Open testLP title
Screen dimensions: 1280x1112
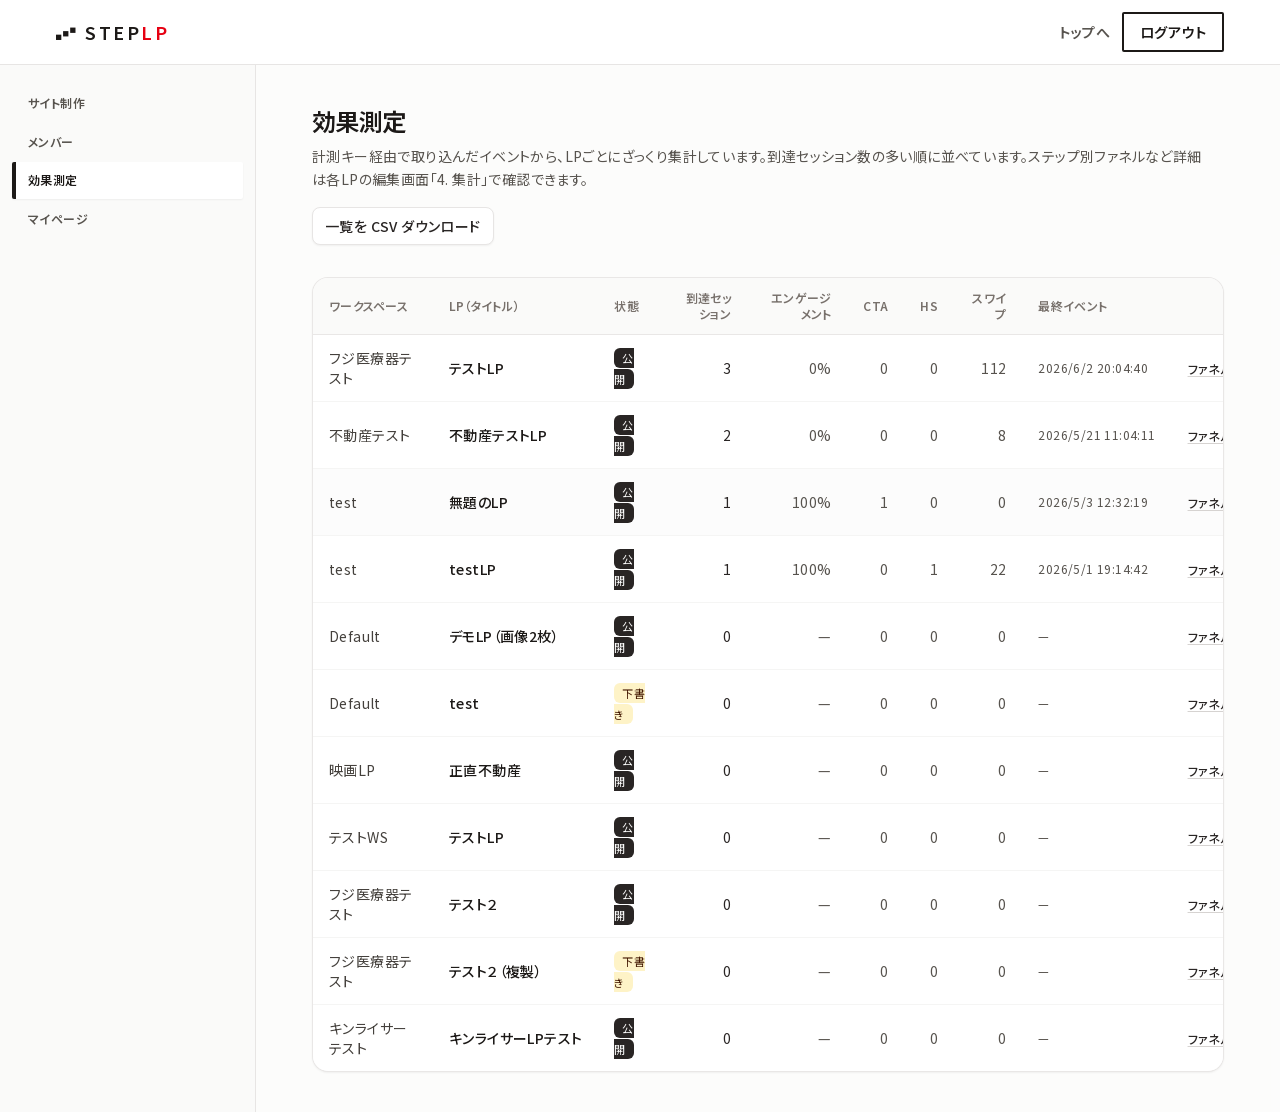click(472, 569)
